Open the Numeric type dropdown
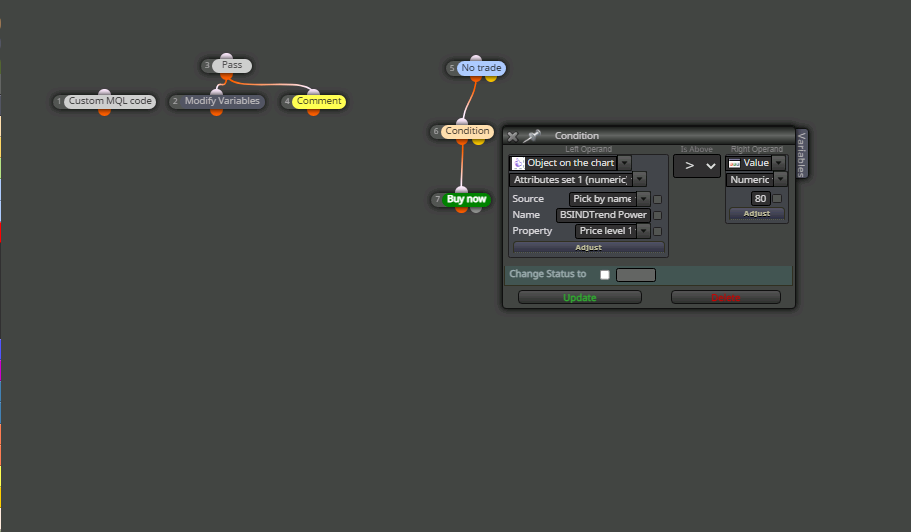911x532 pixels. (780, 179)
